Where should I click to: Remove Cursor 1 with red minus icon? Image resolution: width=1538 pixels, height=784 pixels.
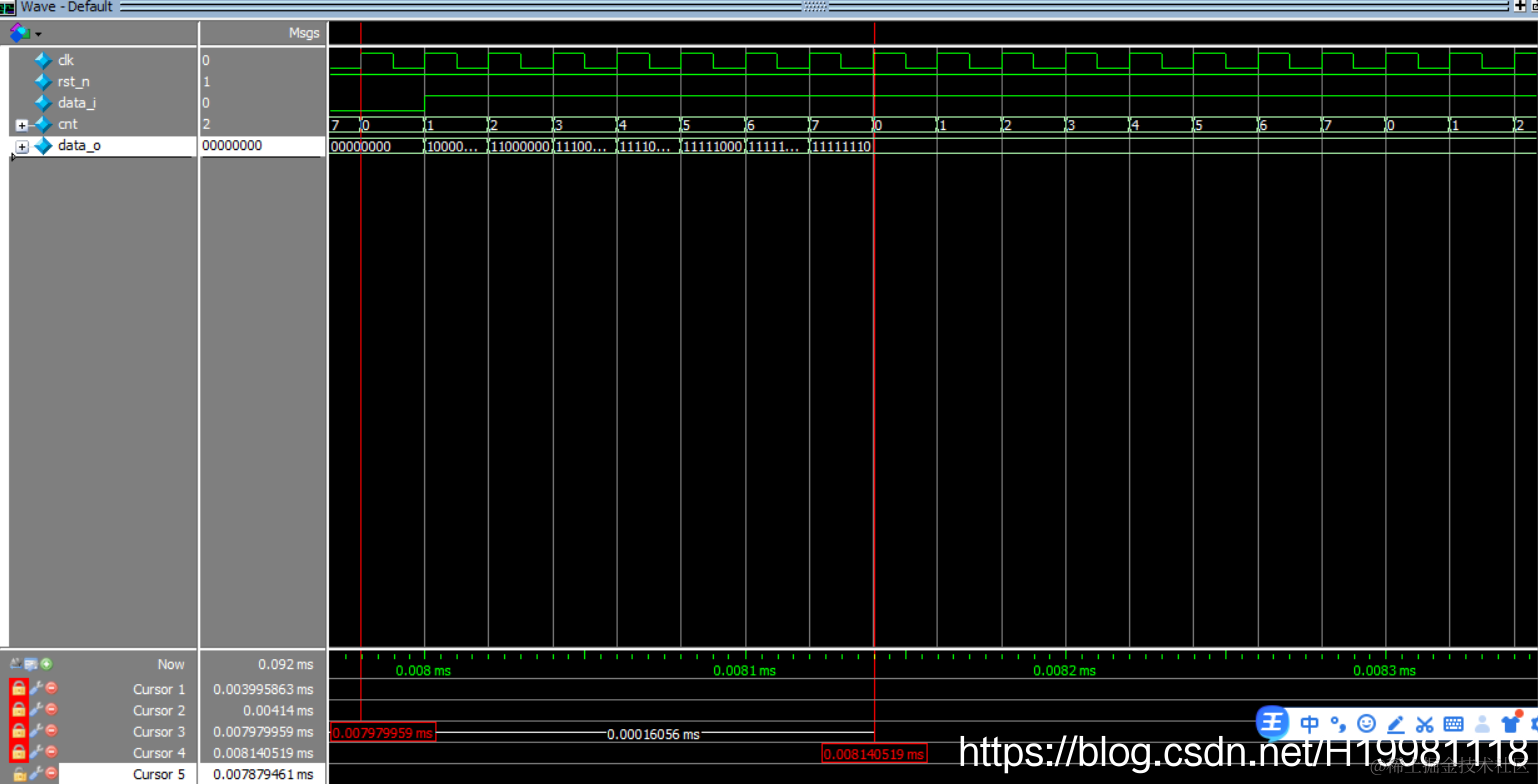pos(51,688)
